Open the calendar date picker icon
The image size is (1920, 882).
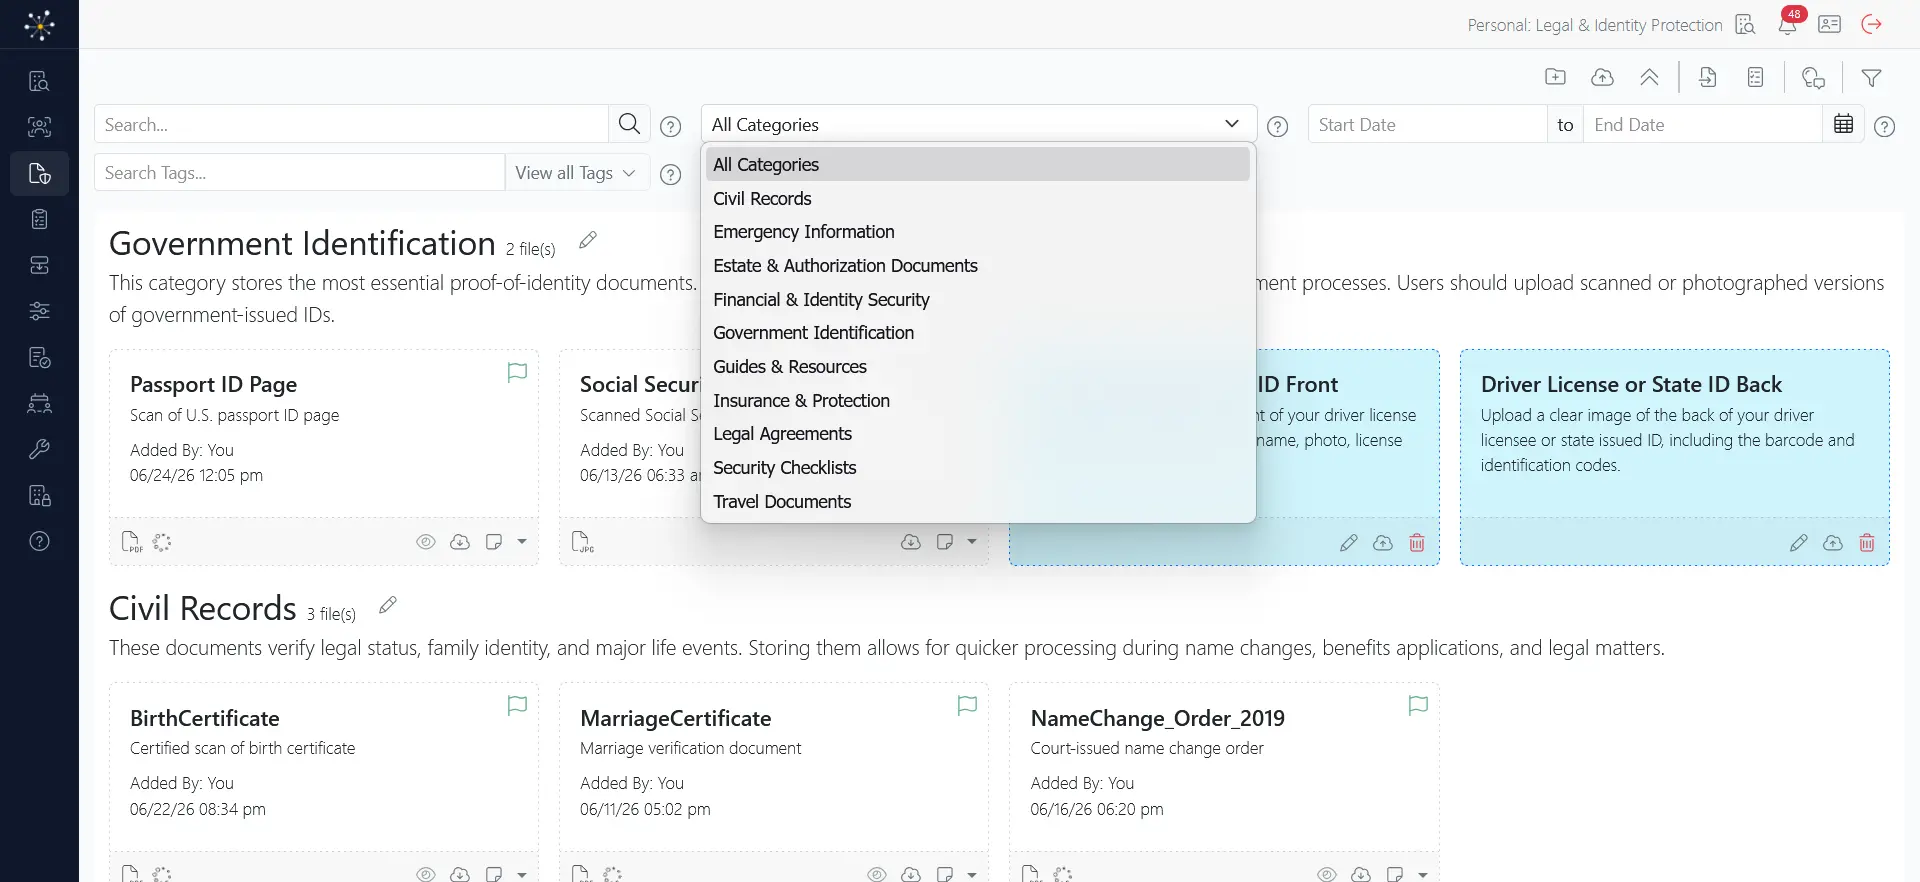(x=1843, y=124)
